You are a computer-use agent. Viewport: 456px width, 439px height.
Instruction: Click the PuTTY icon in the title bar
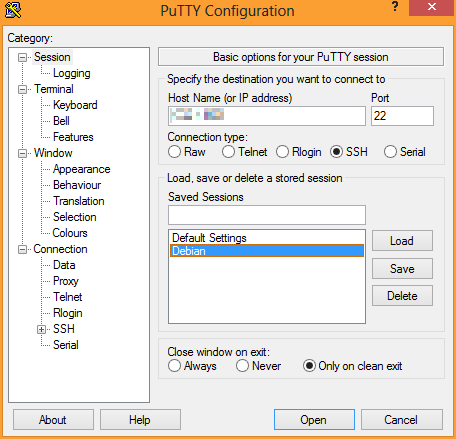(x=13, y=10)
